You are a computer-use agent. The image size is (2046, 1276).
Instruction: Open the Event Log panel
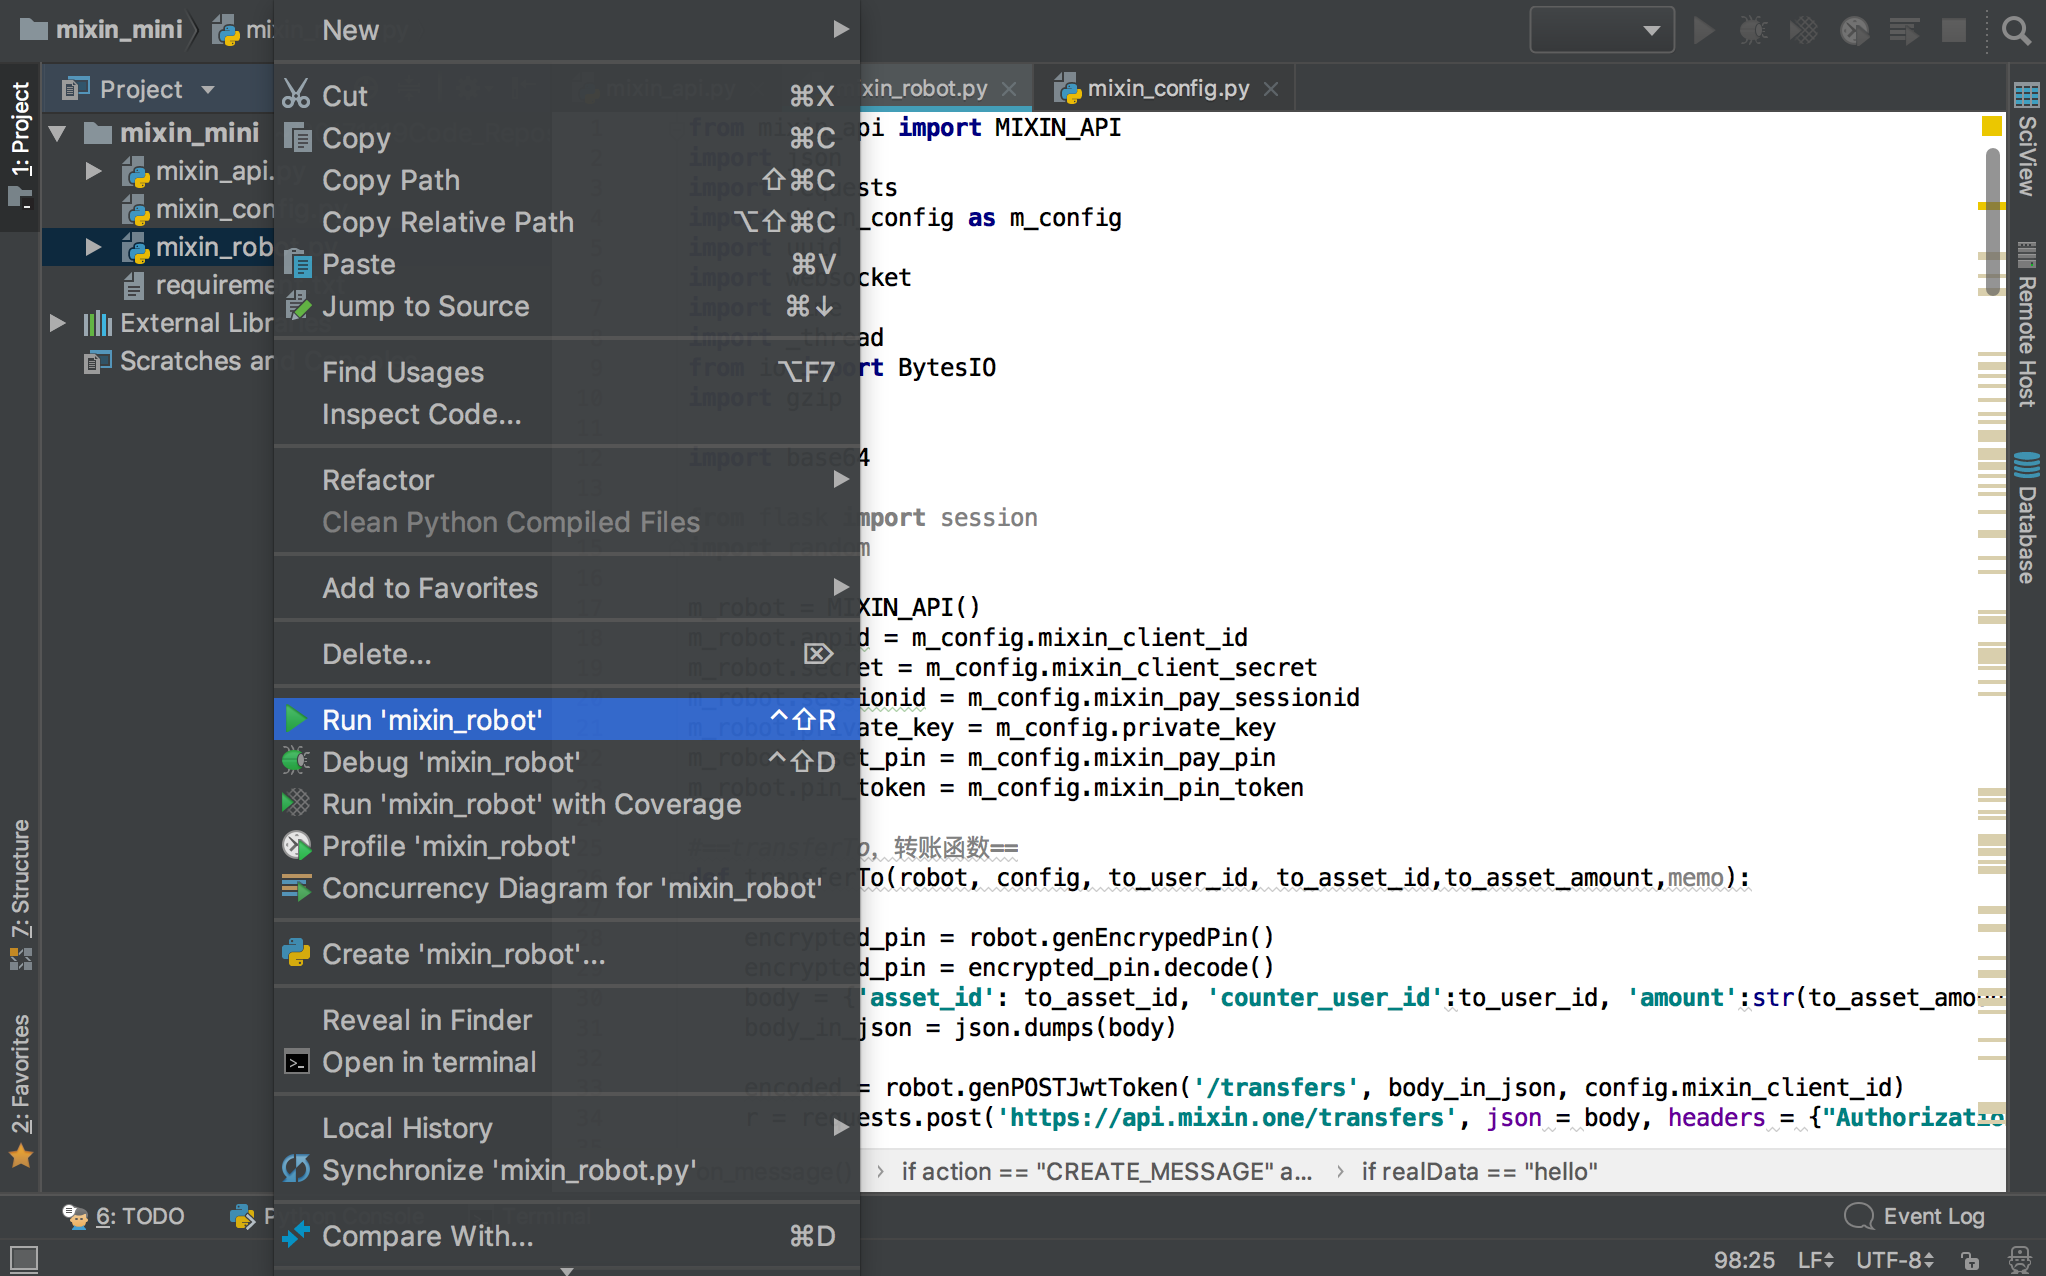tap(1915, 1216)
